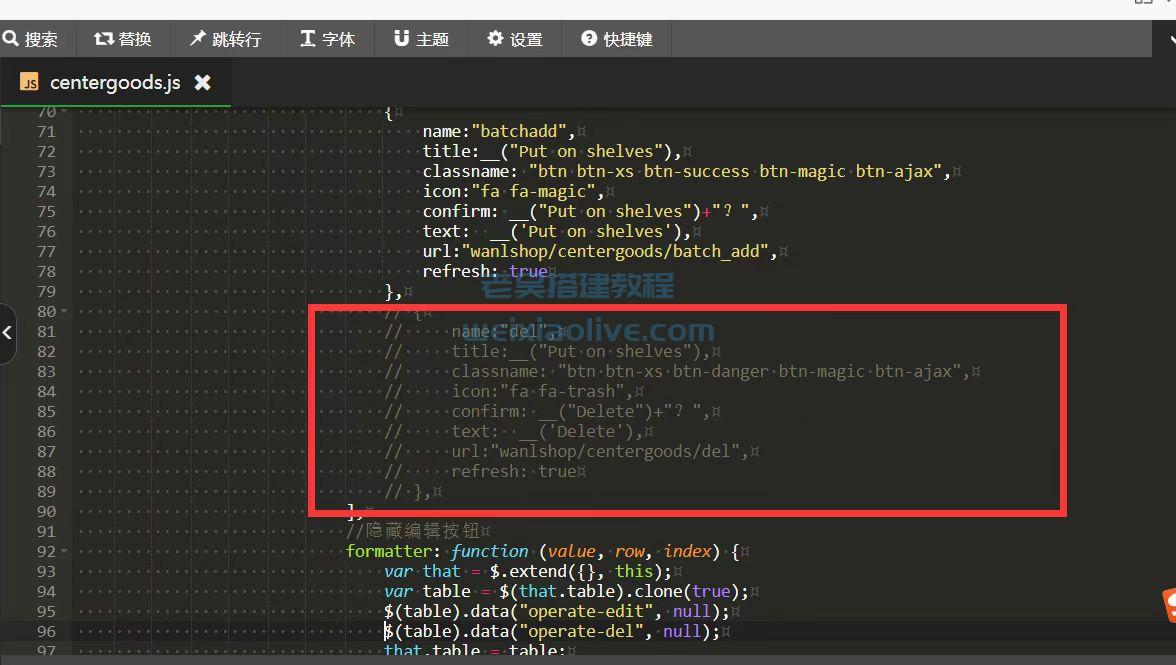Image resolution: width=1176 pixels, height=665 pixels.
Task: Click the JS file icon on the tab
Action: coord(29,82)
